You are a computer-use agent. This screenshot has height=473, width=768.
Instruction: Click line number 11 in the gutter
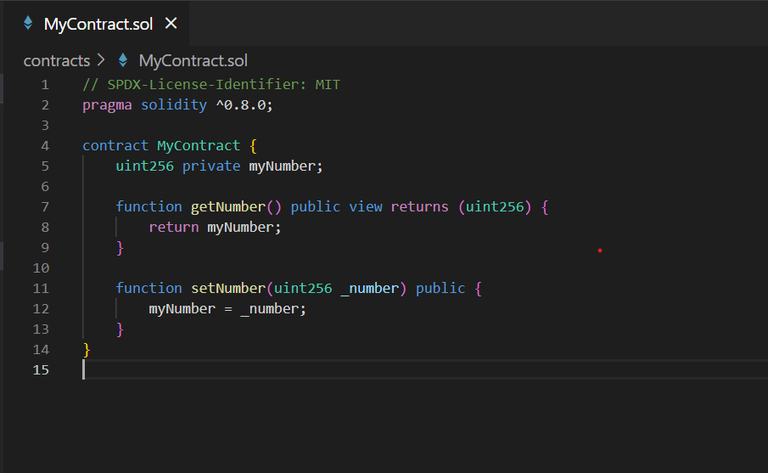point(41,288)
